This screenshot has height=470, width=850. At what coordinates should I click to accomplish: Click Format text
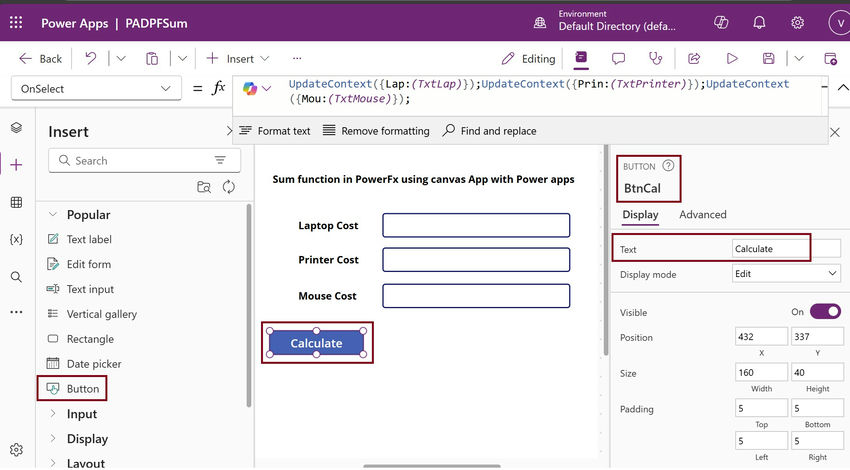[275, 131]
